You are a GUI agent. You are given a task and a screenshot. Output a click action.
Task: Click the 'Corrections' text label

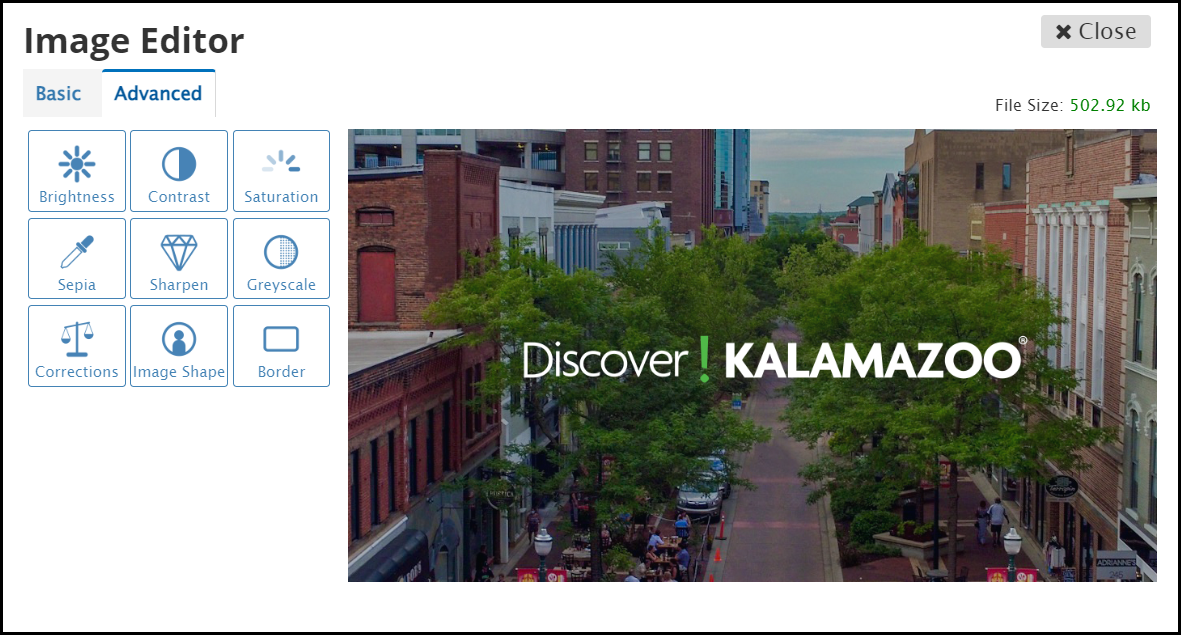coord(77,372)
